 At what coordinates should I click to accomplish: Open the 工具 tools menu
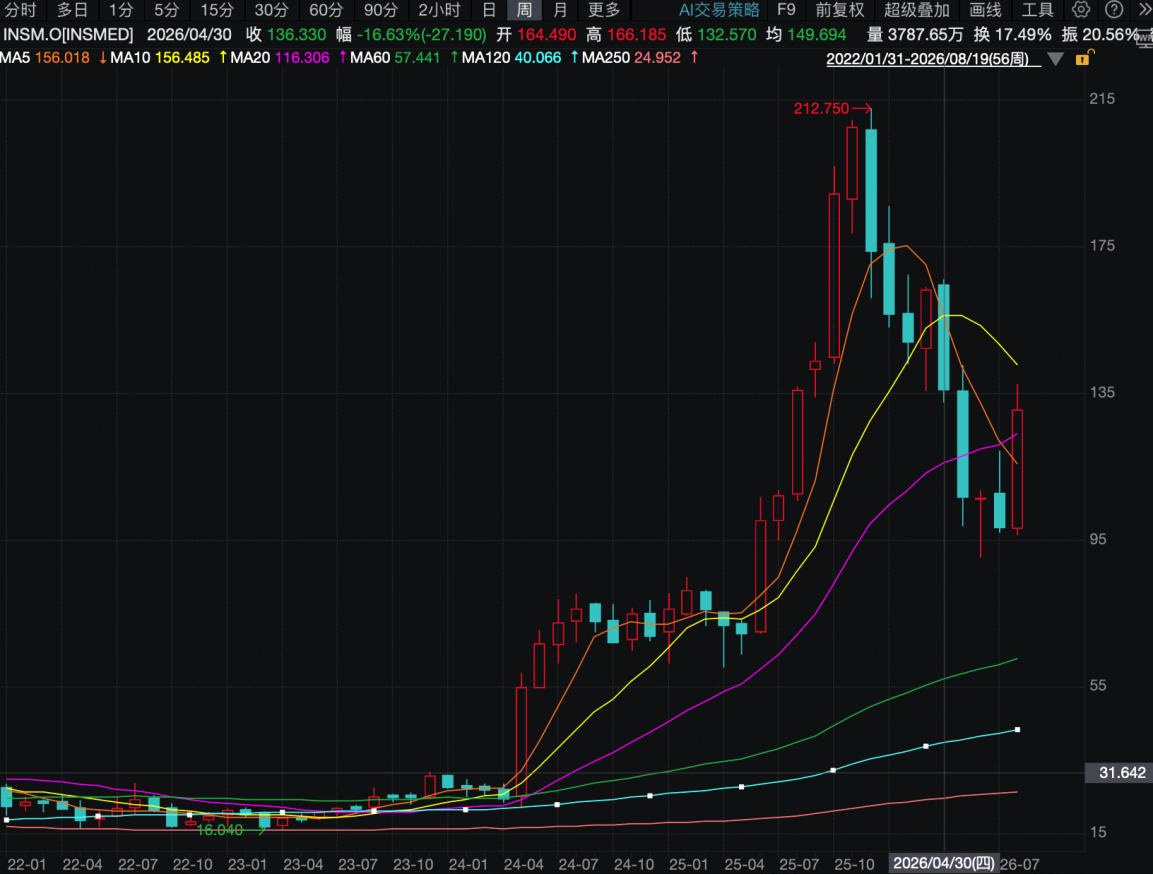tap(1038, 10)
